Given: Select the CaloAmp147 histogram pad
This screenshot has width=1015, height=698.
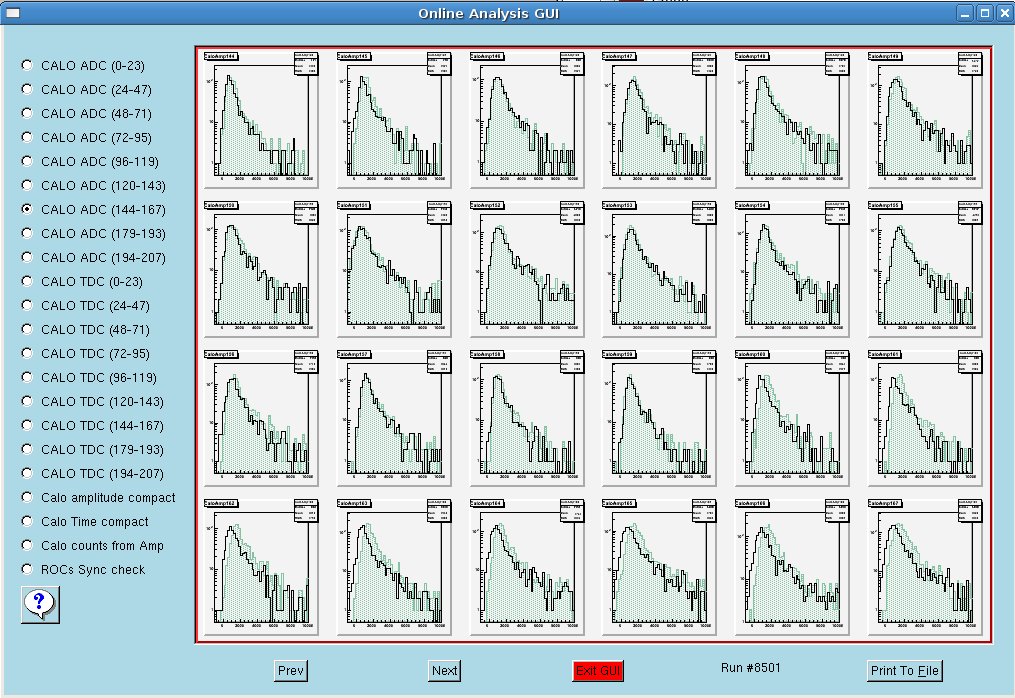Looking at the screenshot, I should (x=659, y=120).
